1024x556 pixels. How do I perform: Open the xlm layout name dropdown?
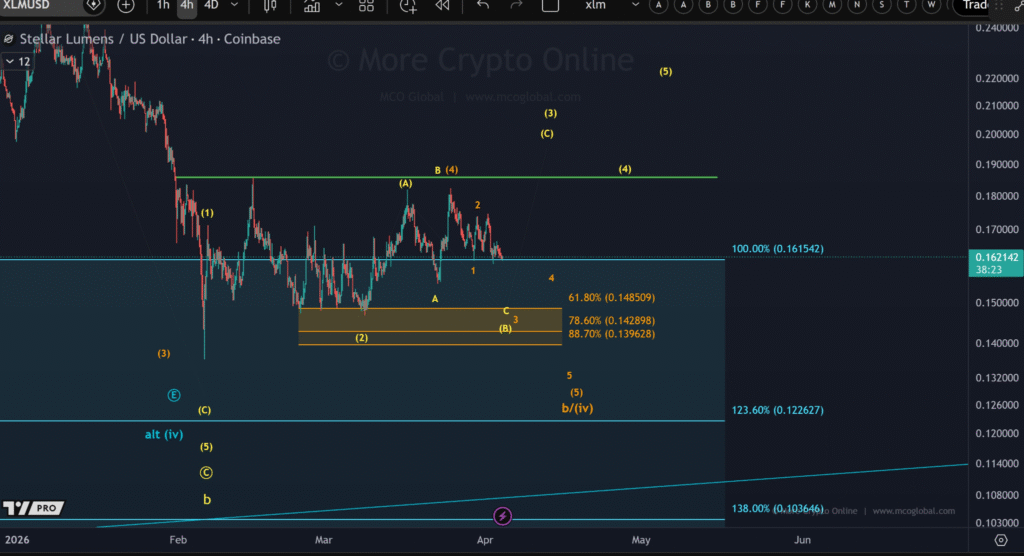(596, 5)
